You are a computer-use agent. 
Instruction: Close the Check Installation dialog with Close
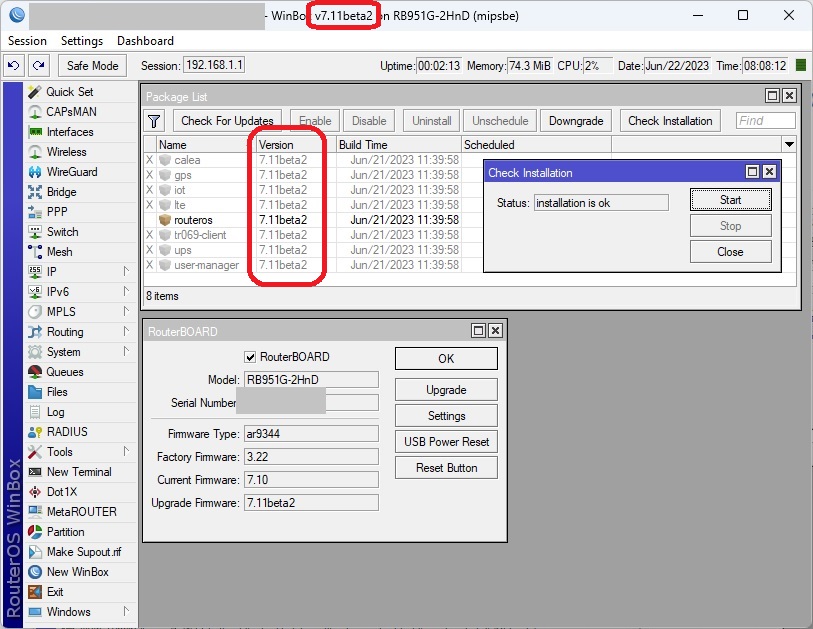(731, 252)
